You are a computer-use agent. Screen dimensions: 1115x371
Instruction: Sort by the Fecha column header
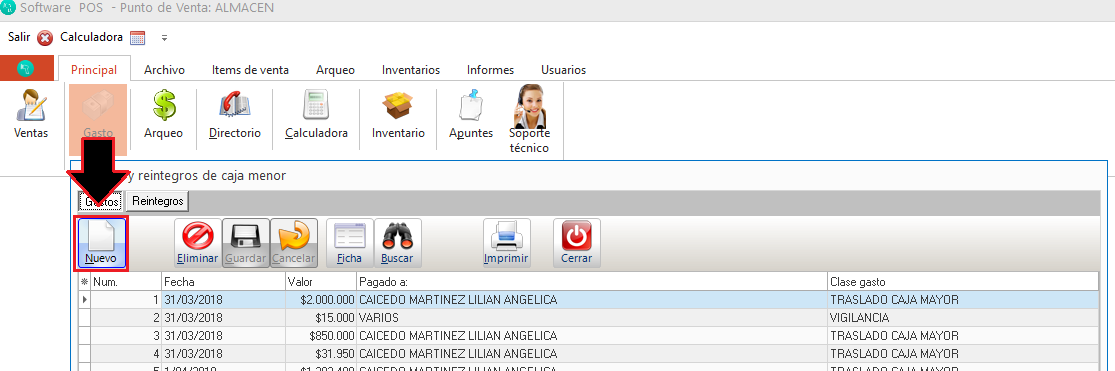coord(223,282)
